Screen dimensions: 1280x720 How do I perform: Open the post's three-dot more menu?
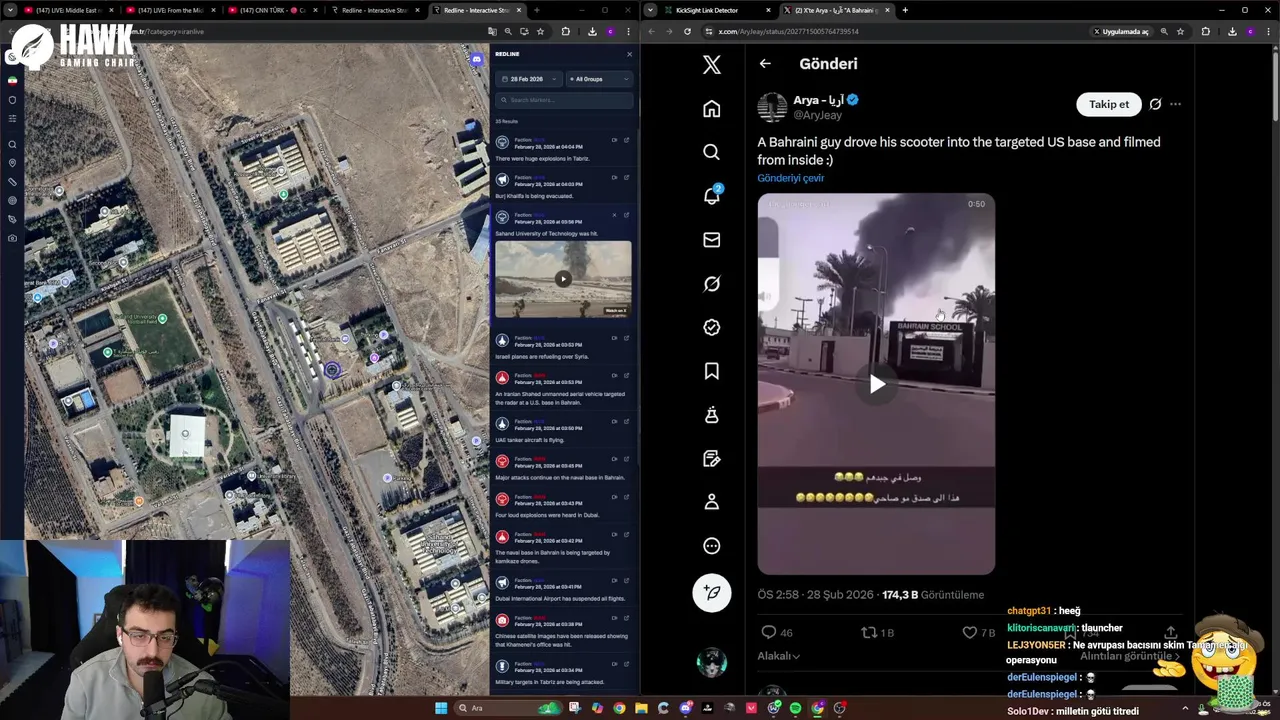(x=1175, y=104)
